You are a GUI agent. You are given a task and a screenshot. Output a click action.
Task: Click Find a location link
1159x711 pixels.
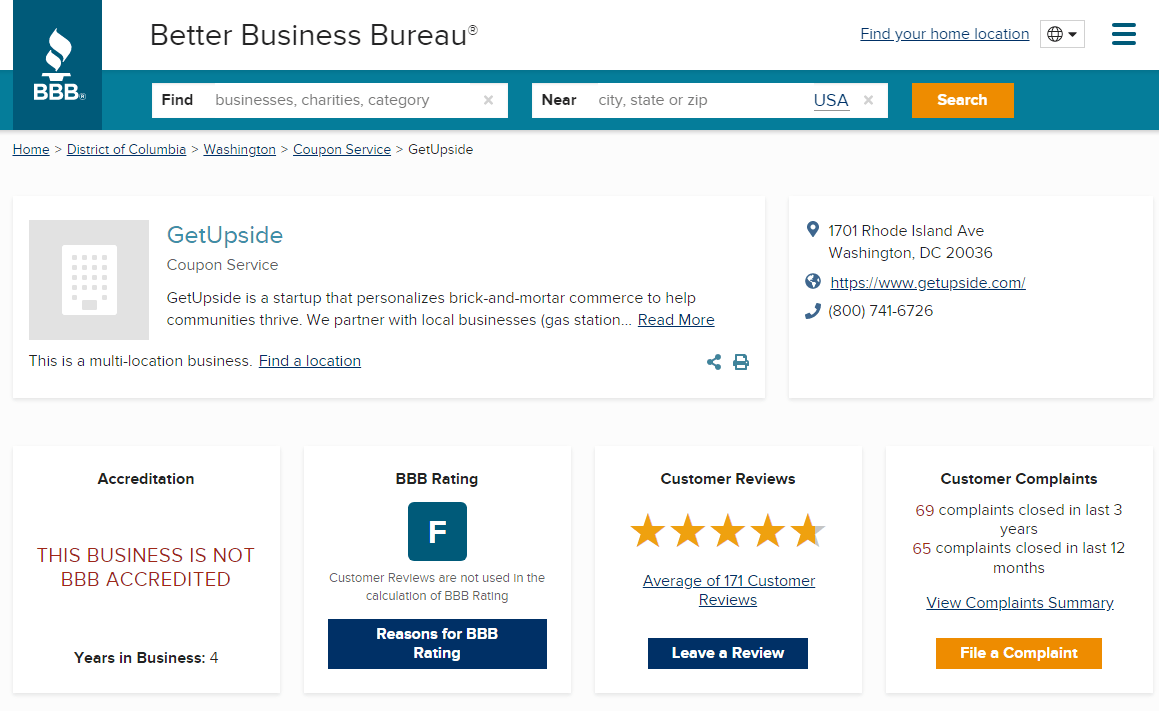[x=310, y=361]
